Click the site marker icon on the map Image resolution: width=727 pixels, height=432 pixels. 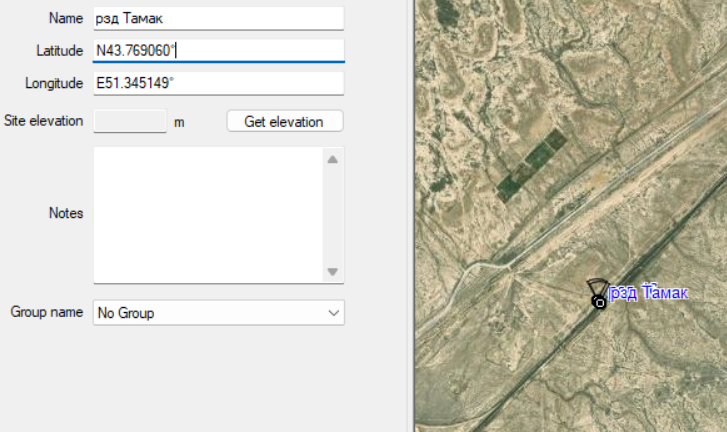[597, 297]
